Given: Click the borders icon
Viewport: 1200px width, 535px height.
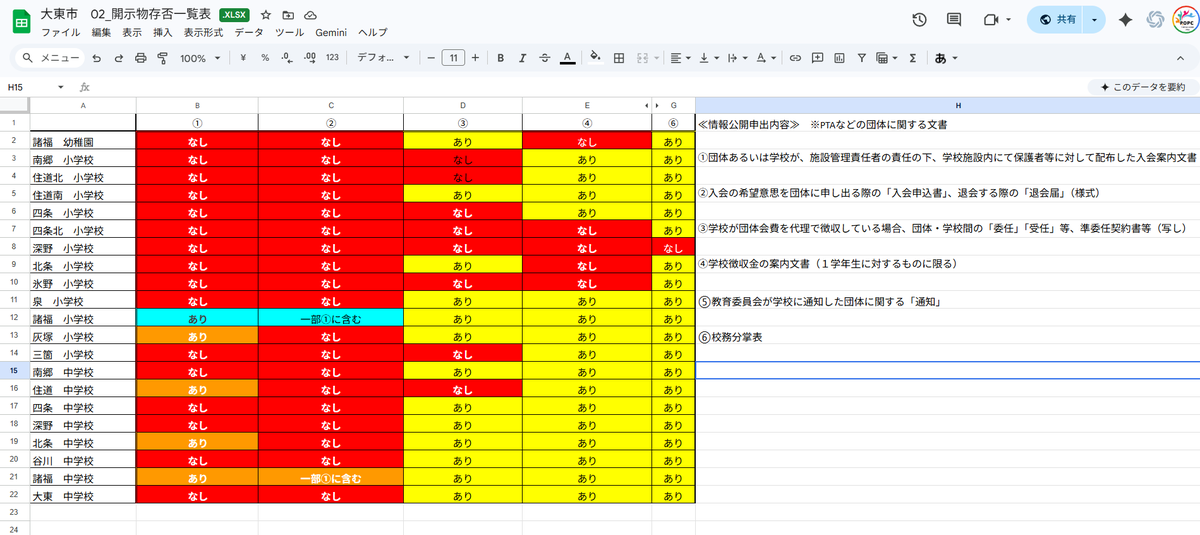Looking at the screenshot, I should (x=619, y=58).
